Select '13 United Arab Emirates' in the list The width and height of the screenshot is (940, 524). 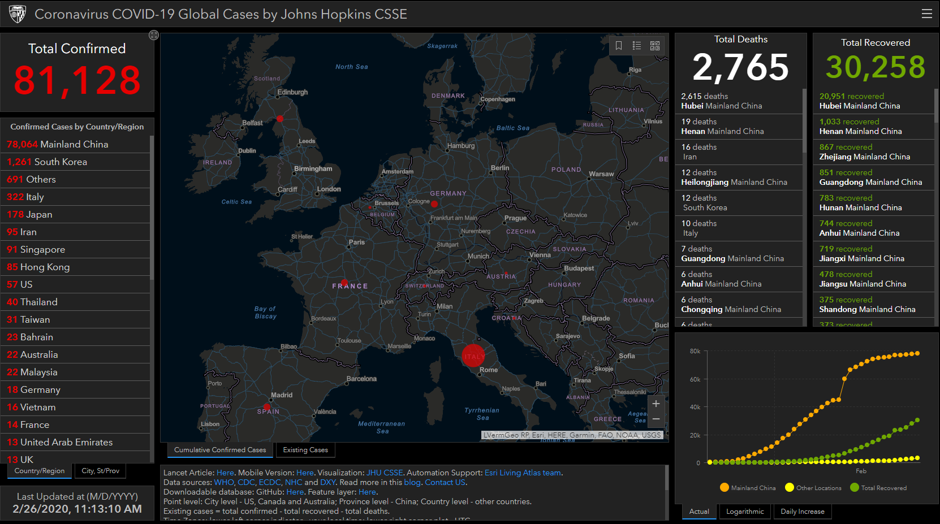pyautogui.click(x=75, y=442)
